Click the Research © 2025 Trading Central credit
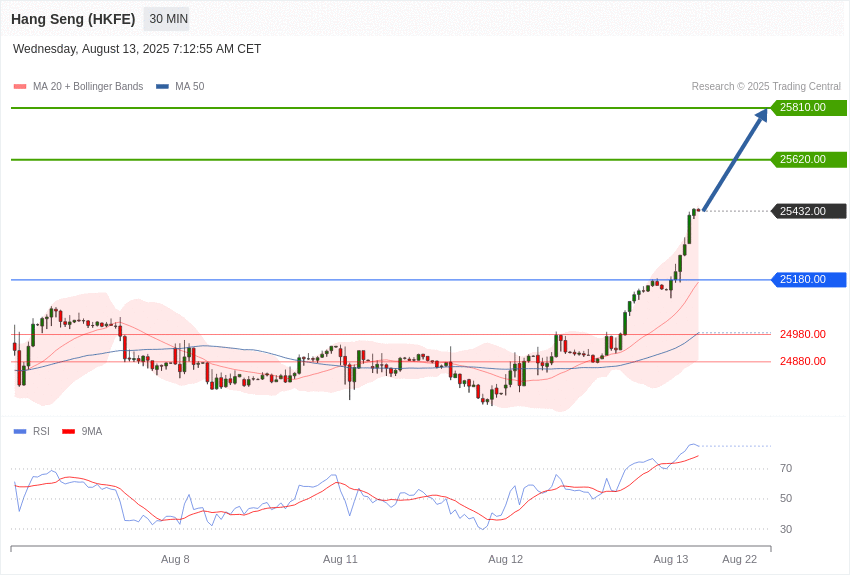The image size is (850, 576). [766, 86]
